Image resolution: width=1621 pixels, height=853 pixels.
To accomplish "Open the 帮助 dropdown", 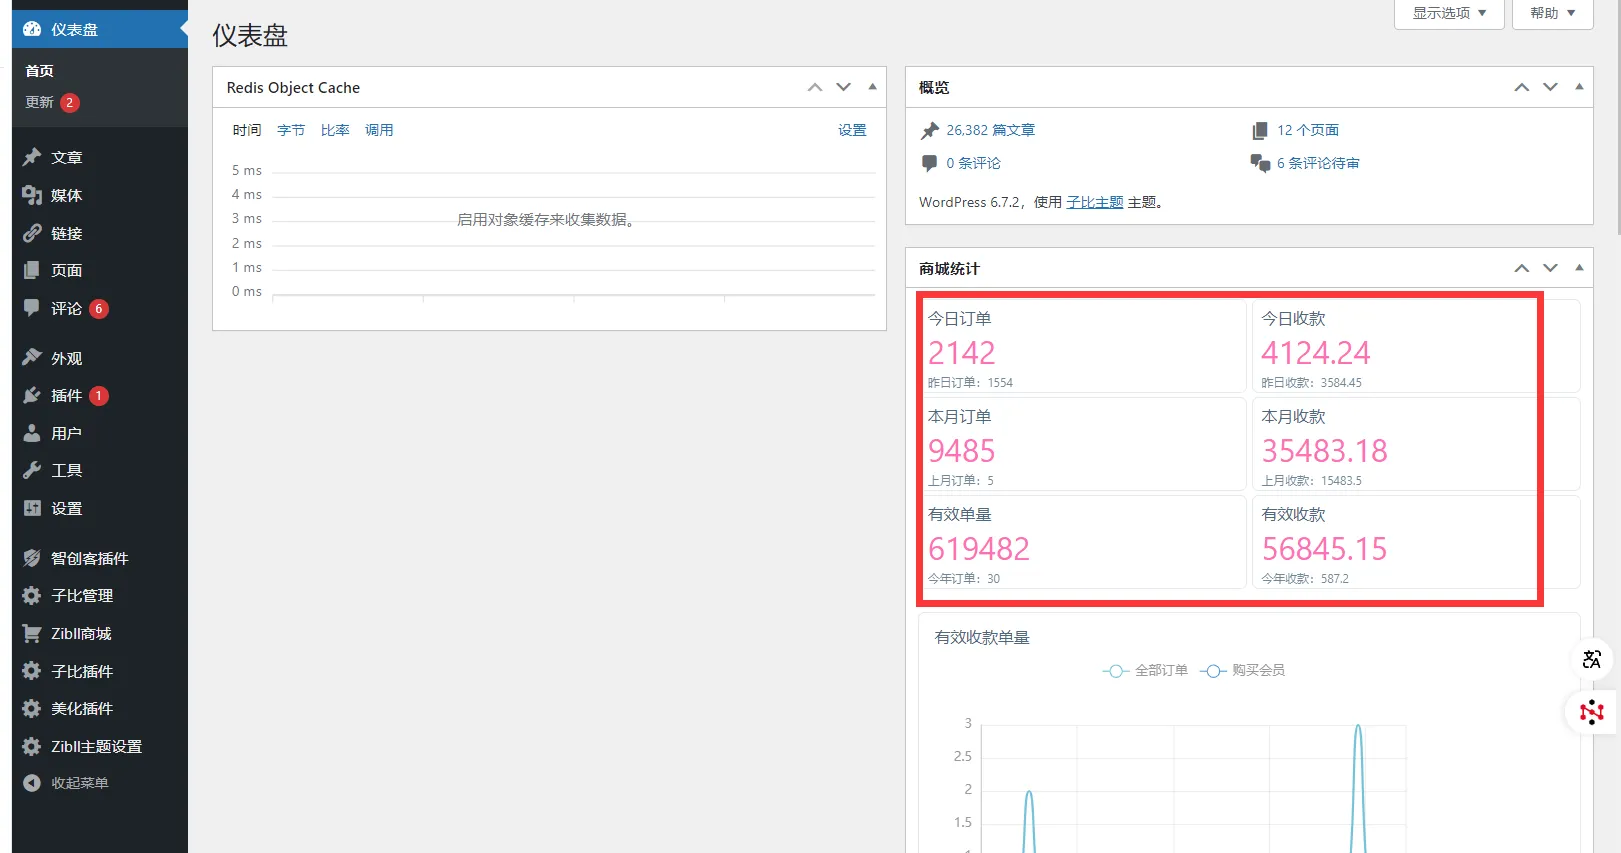I will click(x=1552, y=13).
